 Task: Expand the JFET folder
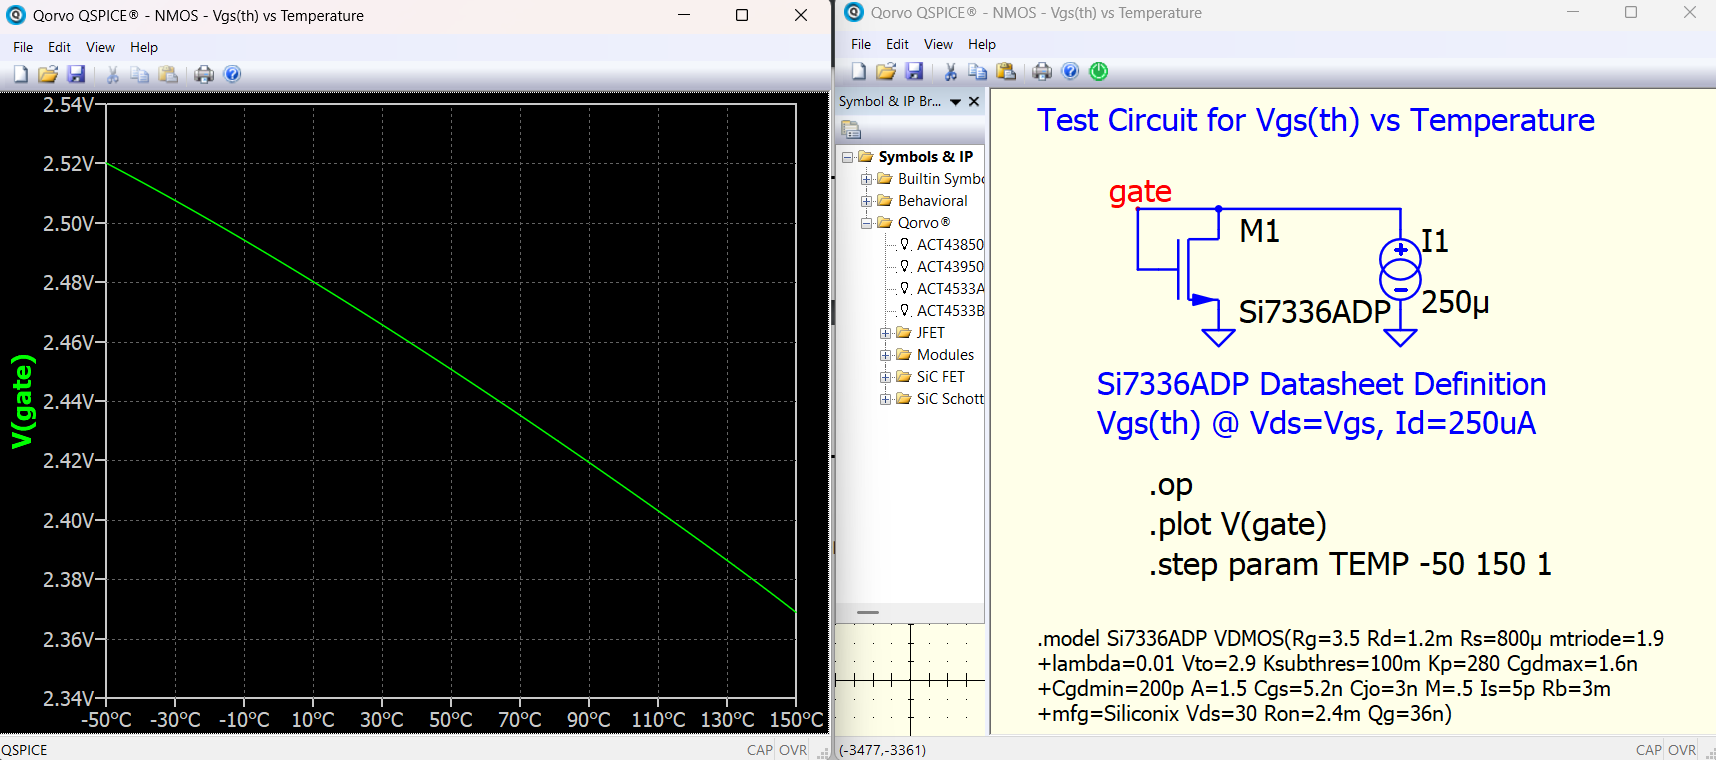tap(885, 333)
